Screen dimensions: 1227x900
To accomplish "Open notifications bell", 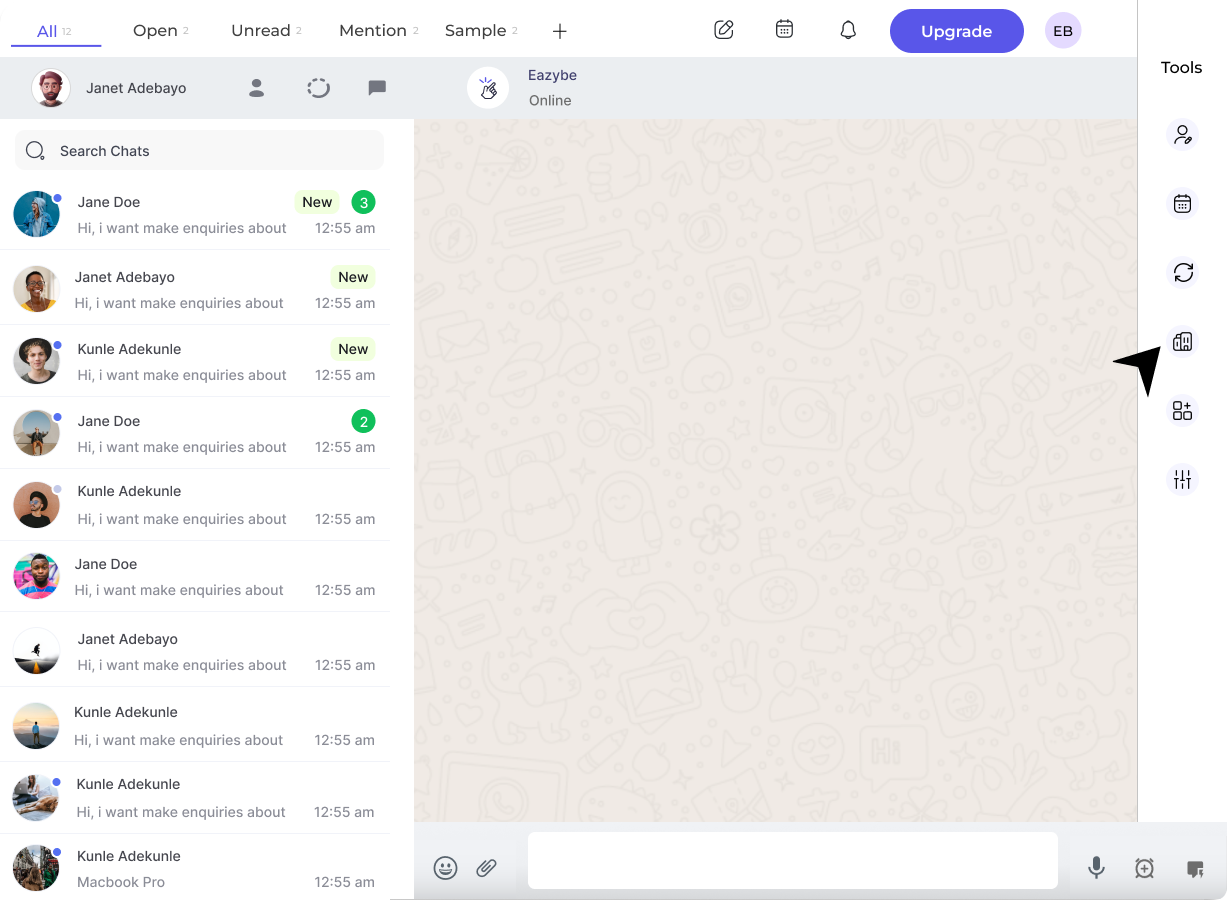I will 848,30.
